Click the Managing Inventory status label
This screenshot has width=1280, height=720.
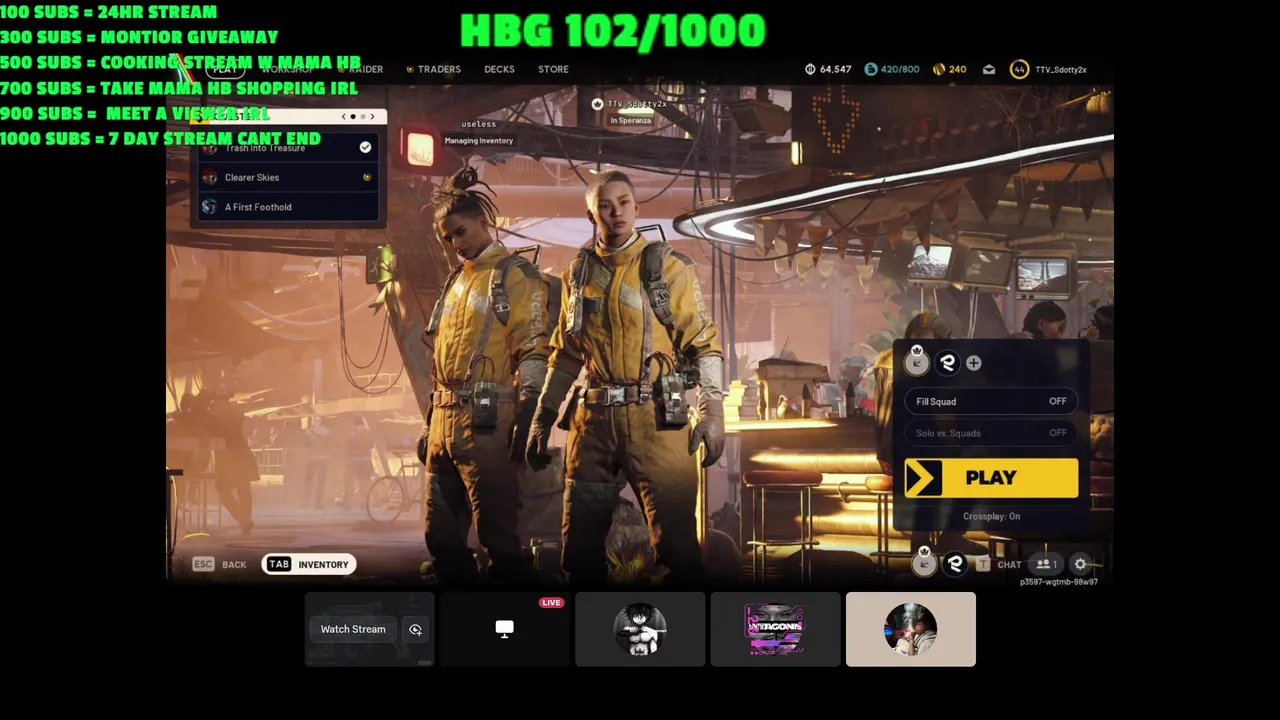[479, 141]
